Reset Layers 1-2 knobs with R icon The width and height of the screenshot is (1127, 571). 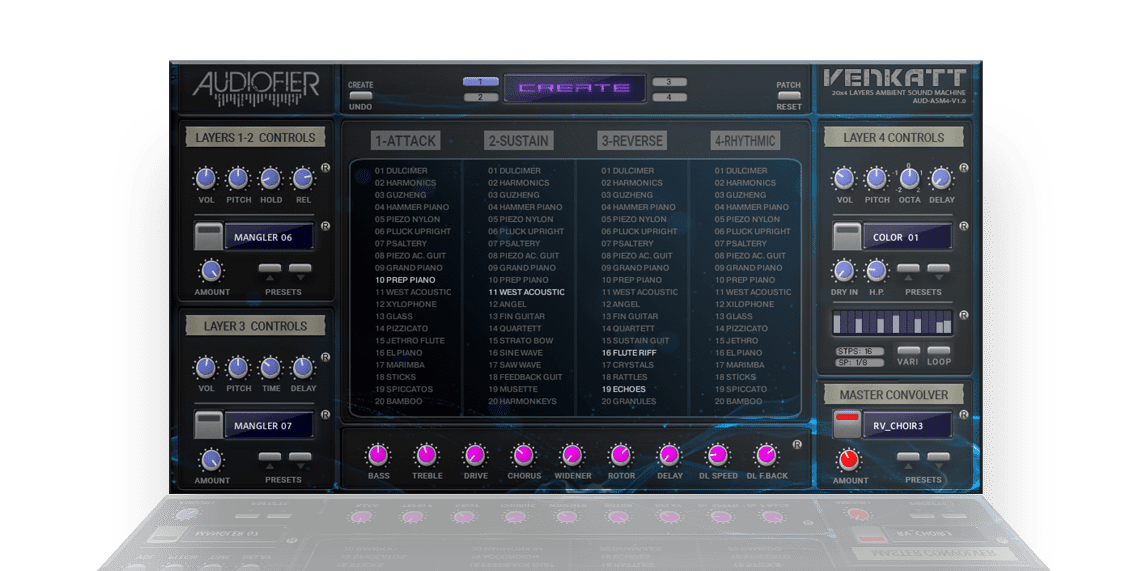coord(325,168)
